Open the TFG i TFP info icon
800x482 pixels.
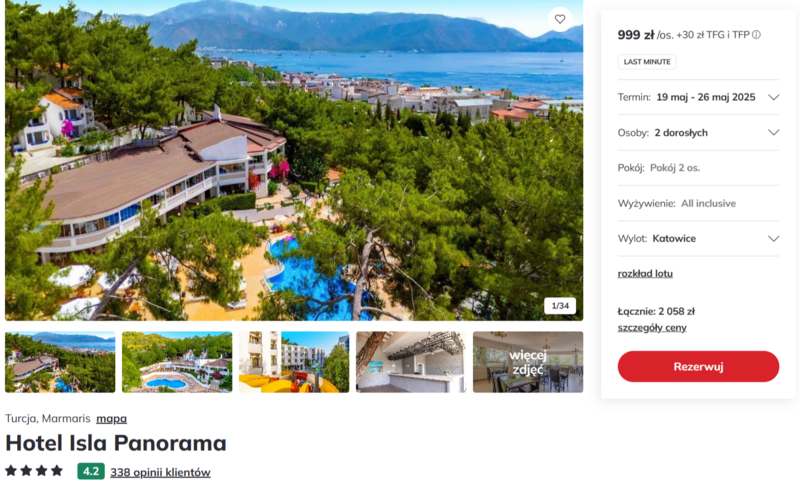tap(756, 35)
